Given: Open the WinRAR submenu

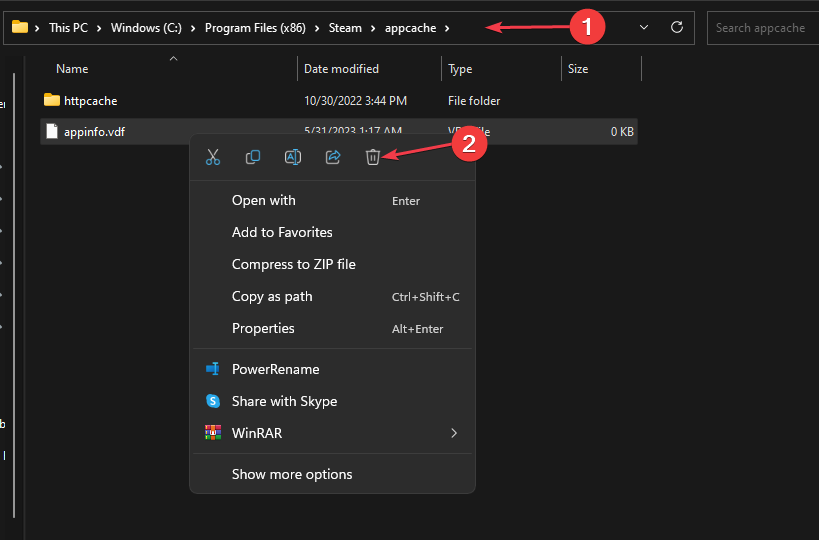Looking at the screenshot, I should coord(333,433).
